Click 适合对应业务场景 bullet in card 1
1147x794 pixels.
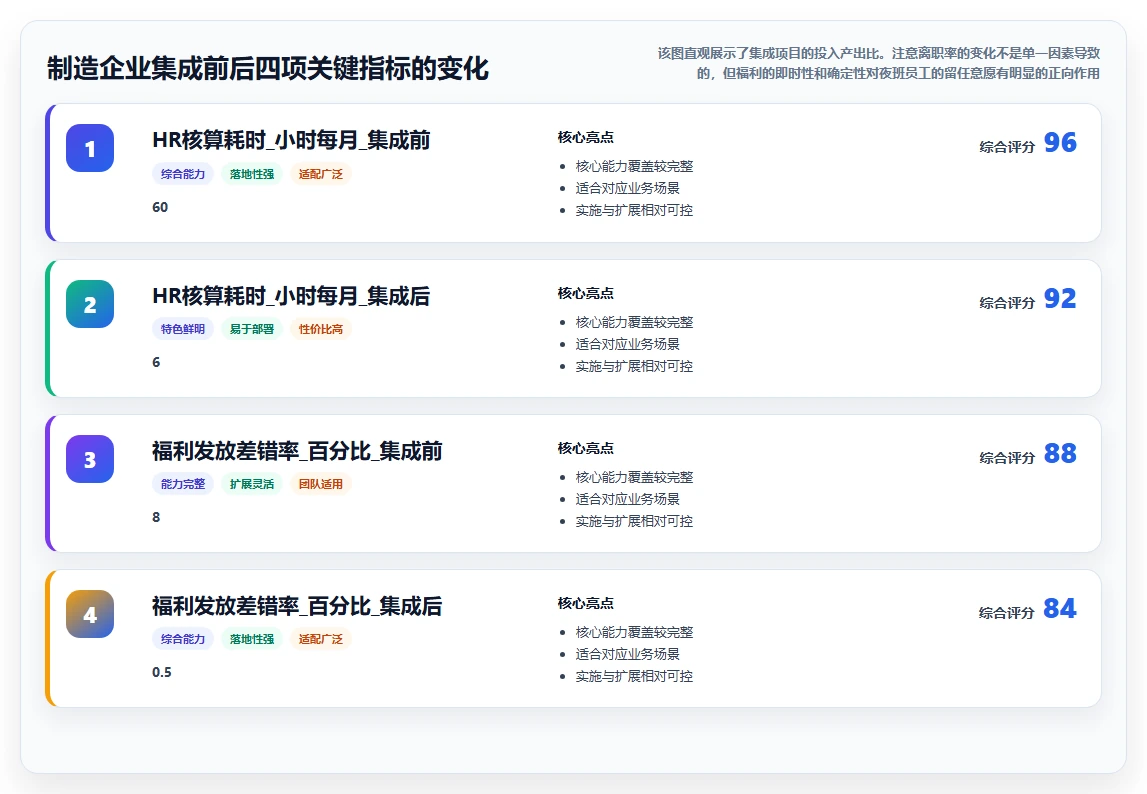pyautogui.click(x=628, y=189)
